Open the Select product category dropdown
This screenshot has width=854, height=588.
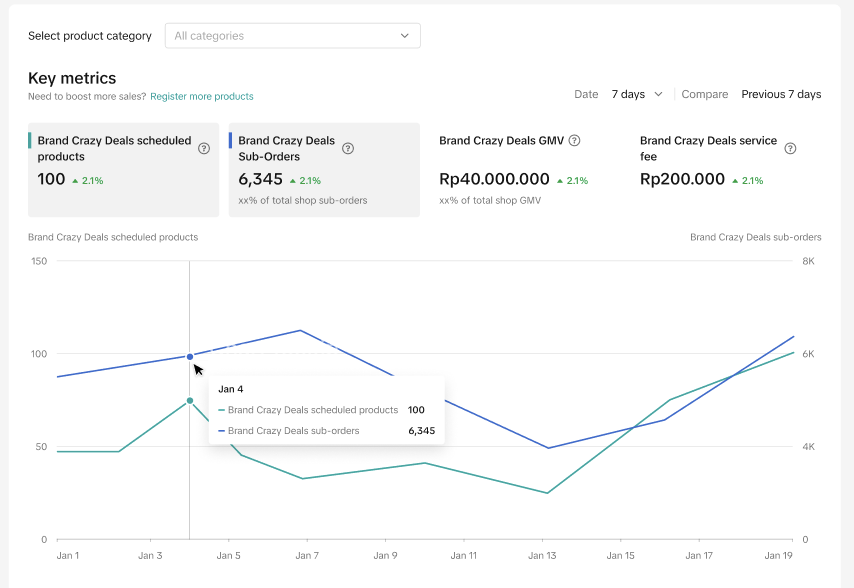[292, 36]
